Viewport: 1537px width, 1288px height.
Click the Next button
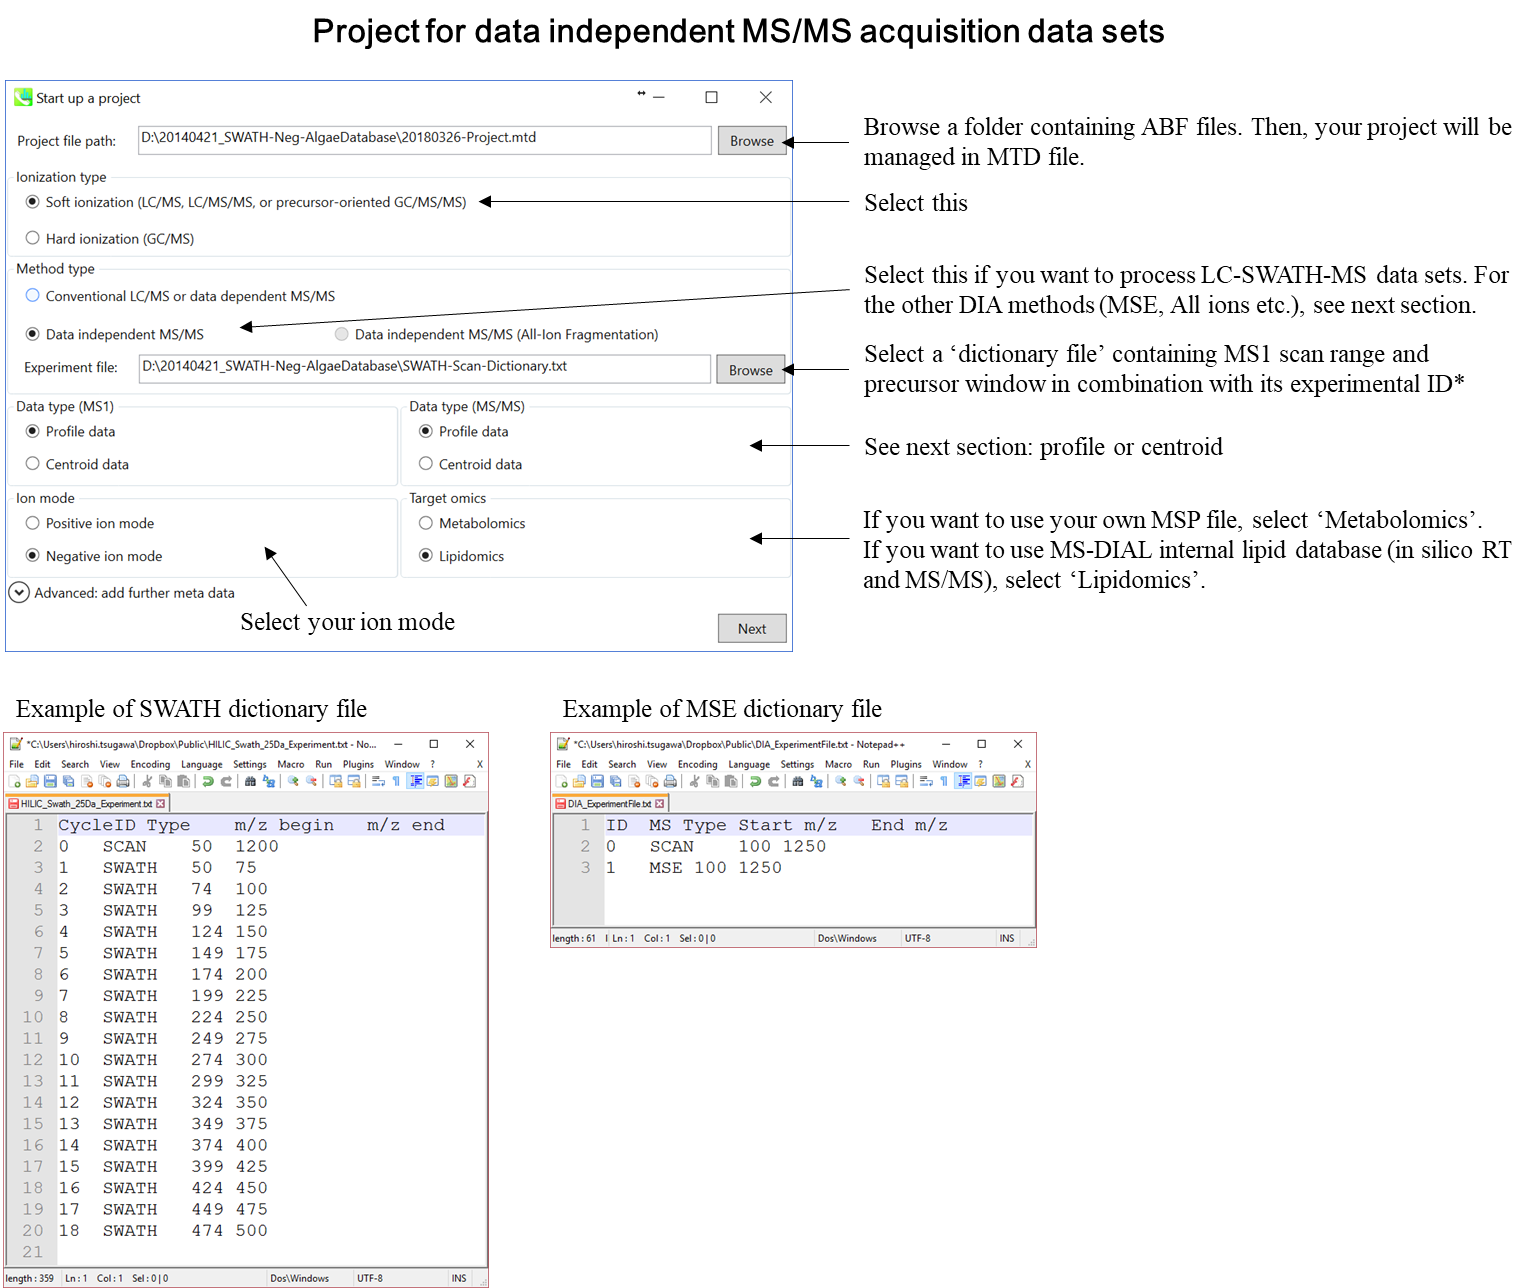[752, 628]
